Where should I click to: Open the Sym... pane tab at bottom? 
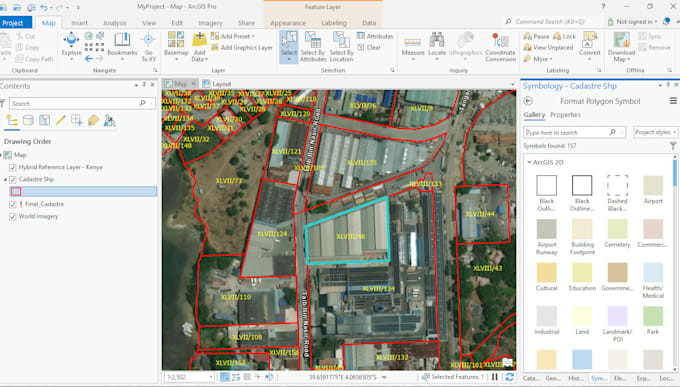pyautogui.click(x=599, y=378)
